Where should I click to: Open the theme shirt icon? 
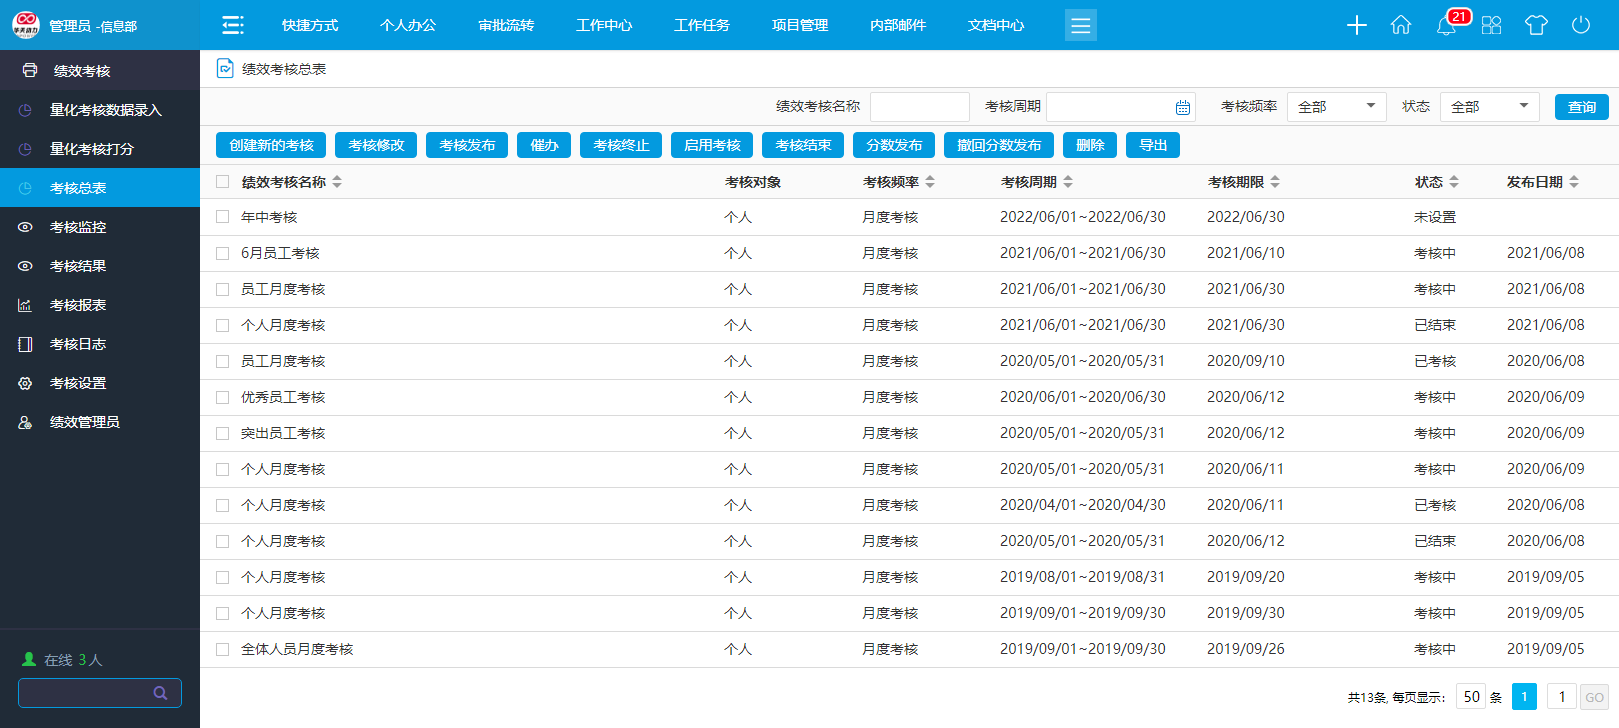[1536, 25]
